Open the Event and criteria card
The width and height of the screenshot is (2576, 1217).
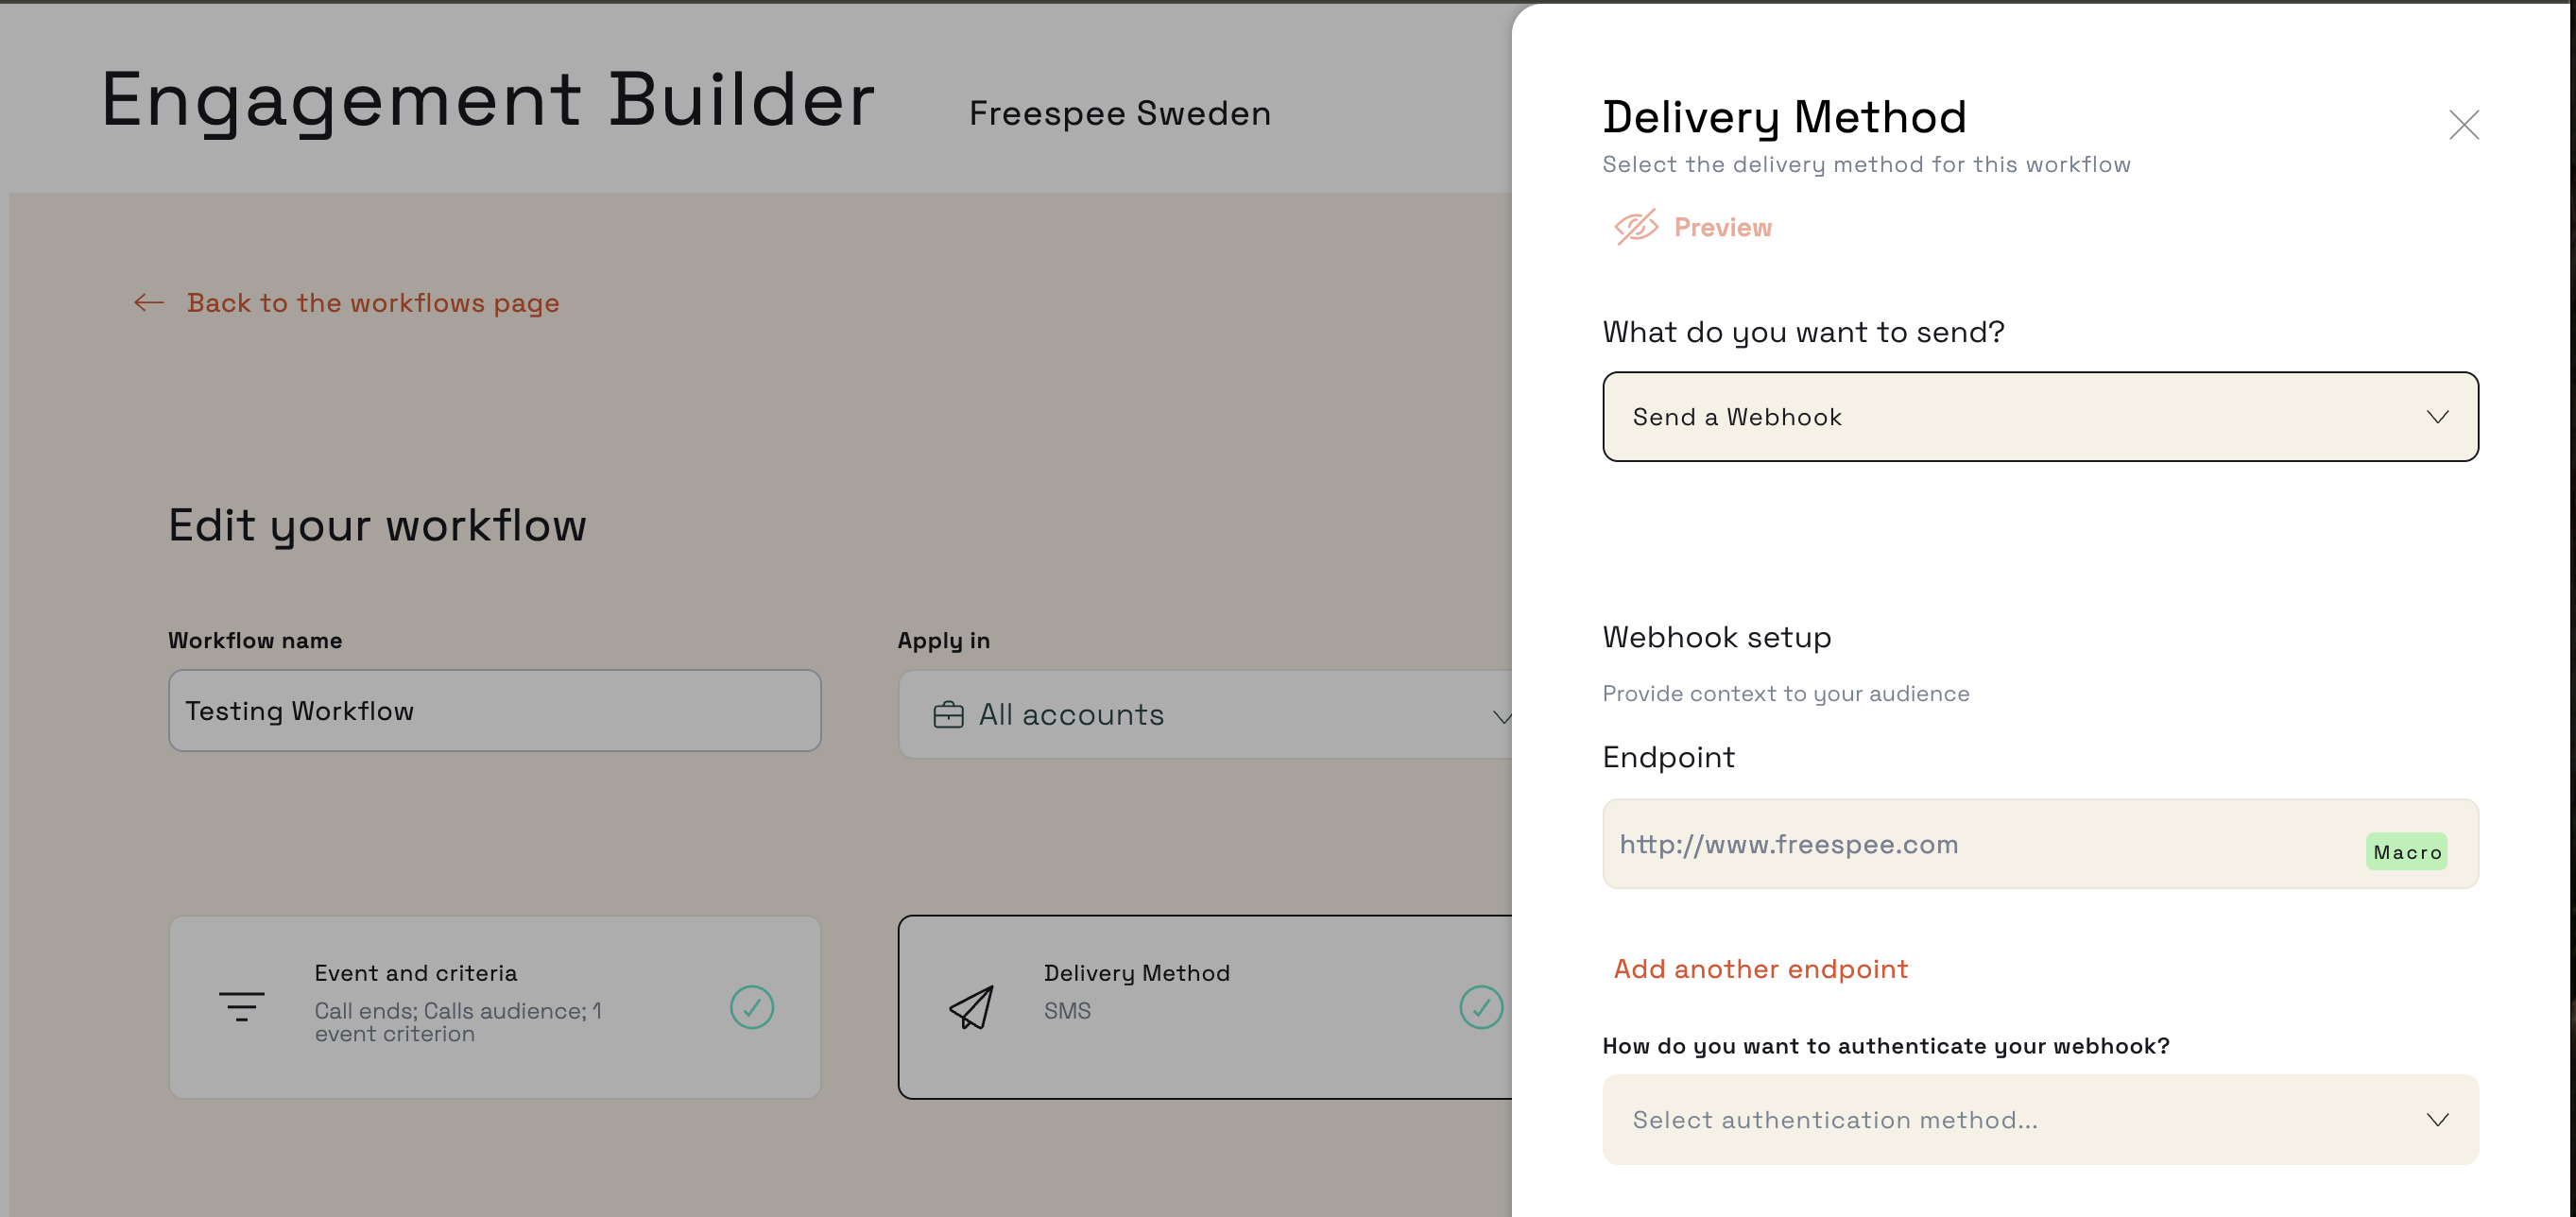click(x=495, y=1007)
